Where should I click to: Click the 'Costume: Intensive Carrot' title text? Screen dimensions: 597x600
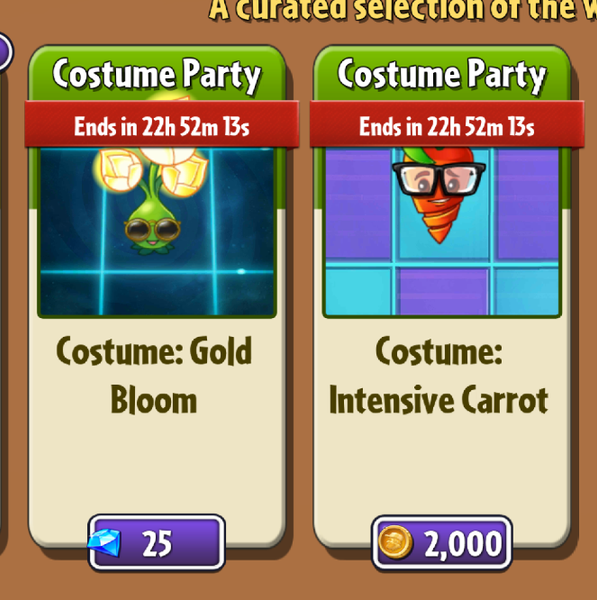pos(439,375)
